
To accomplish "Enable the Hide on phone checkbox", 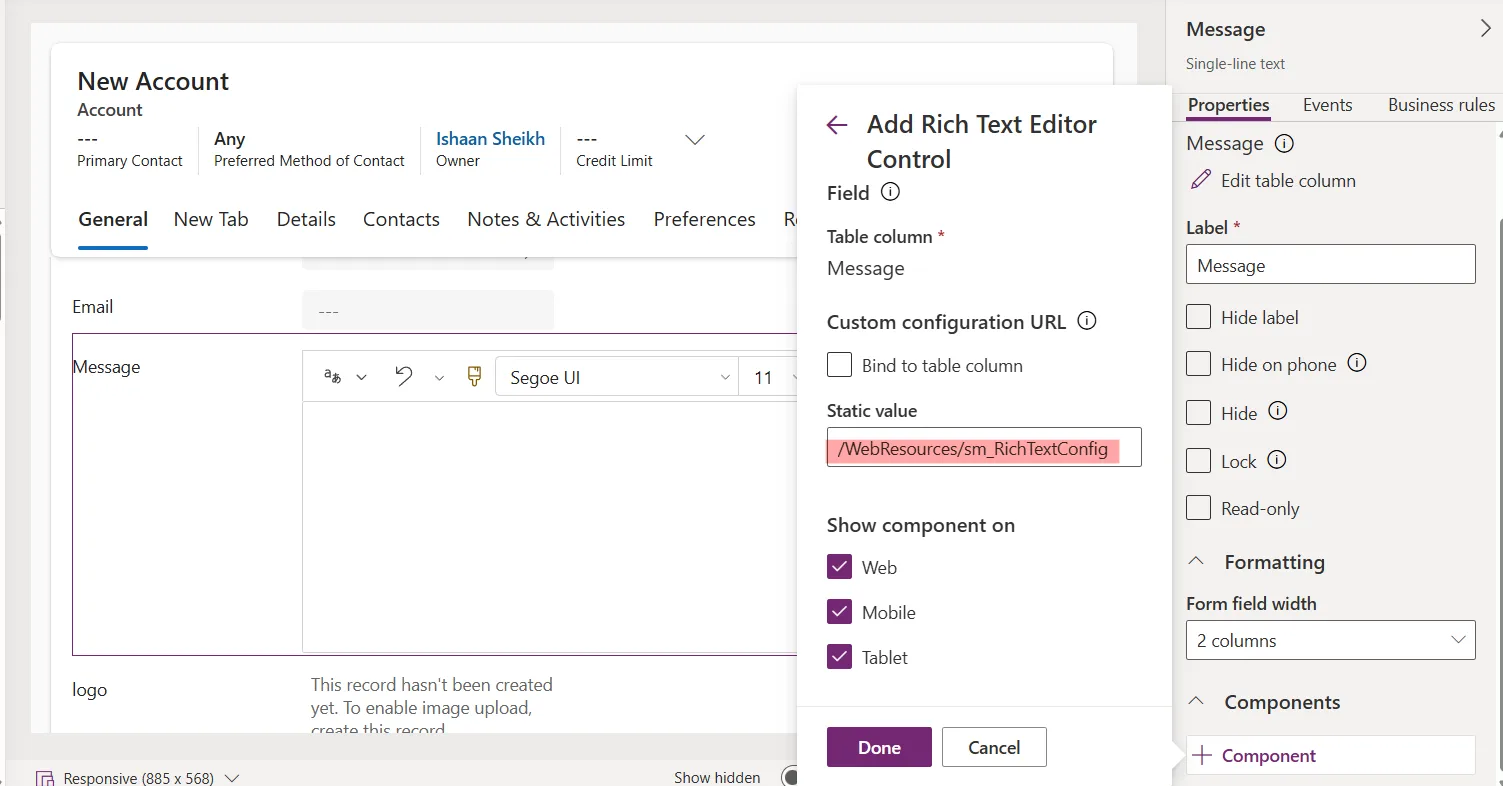I will pos(1198,364).
